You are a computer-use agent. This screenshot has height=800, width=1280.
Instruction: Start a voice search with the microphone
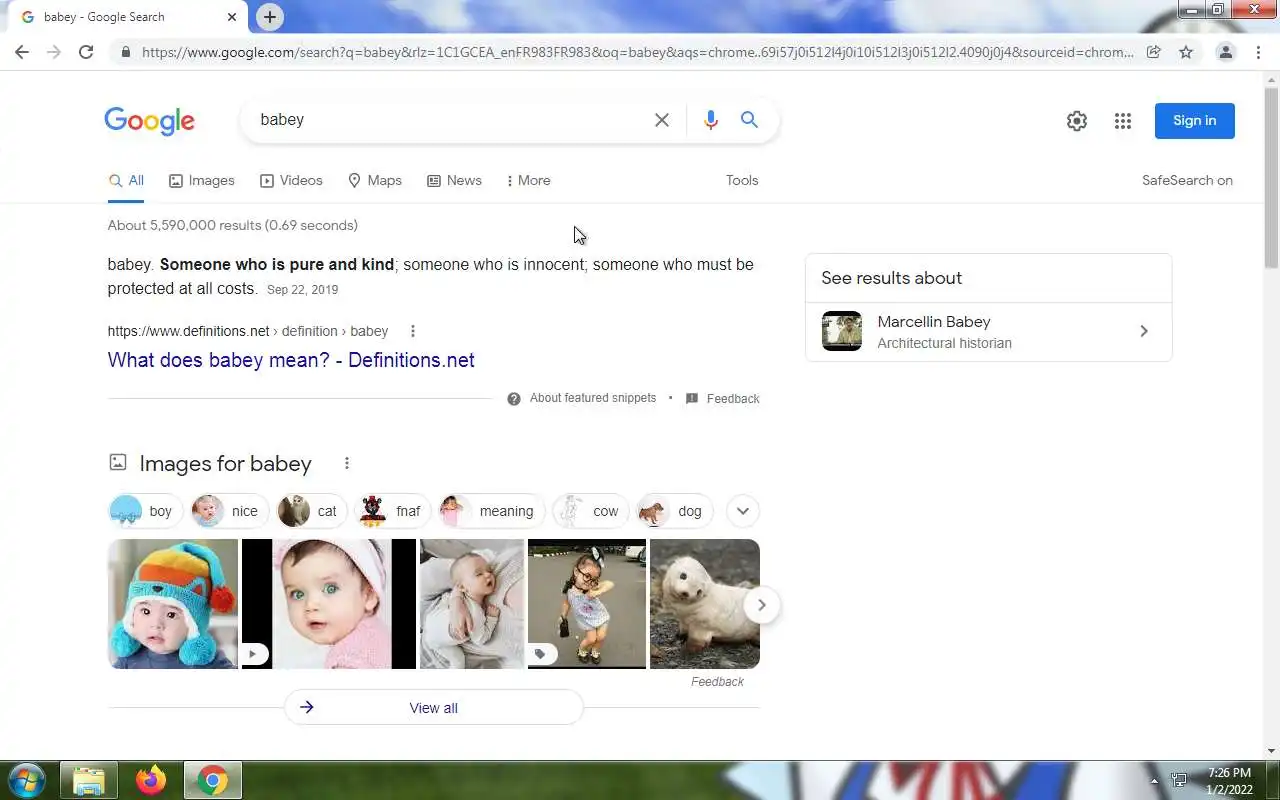coord(711,120)
